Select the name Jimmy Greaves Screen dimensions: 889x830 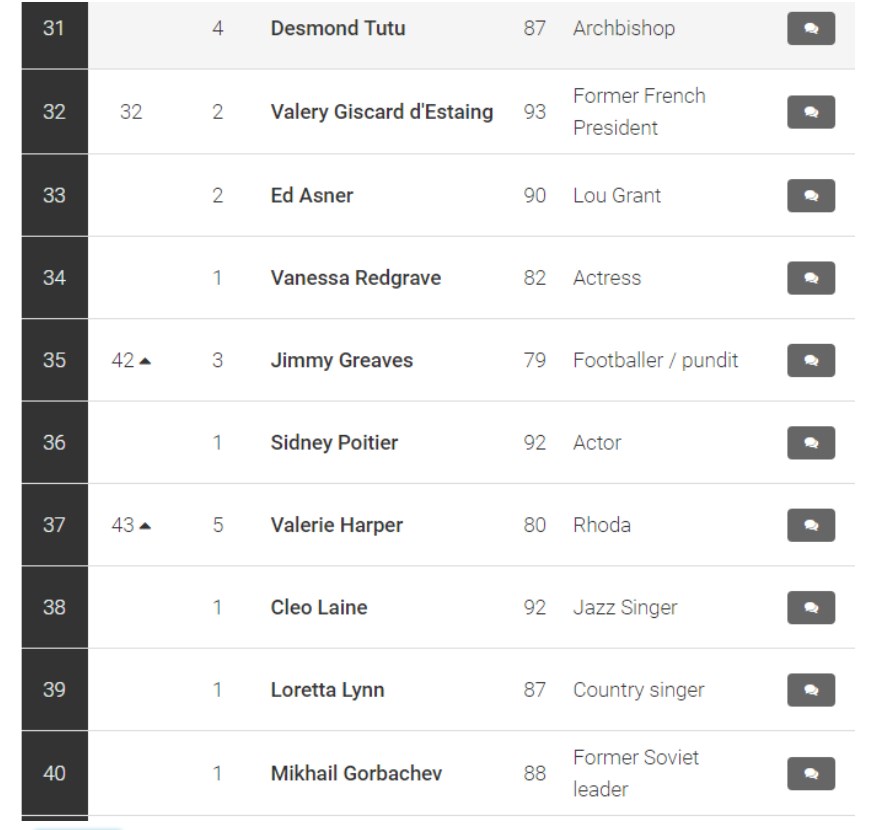pos(342,361)
